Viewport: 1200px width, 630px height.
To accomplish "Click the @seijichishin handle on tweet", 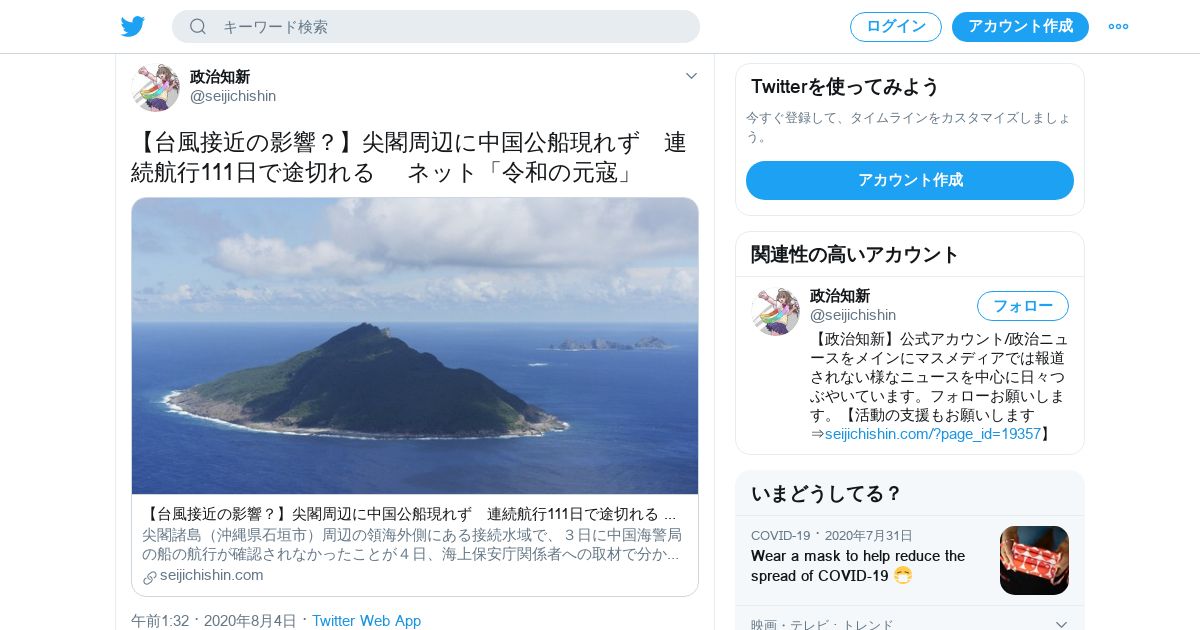I will point(233,96).
